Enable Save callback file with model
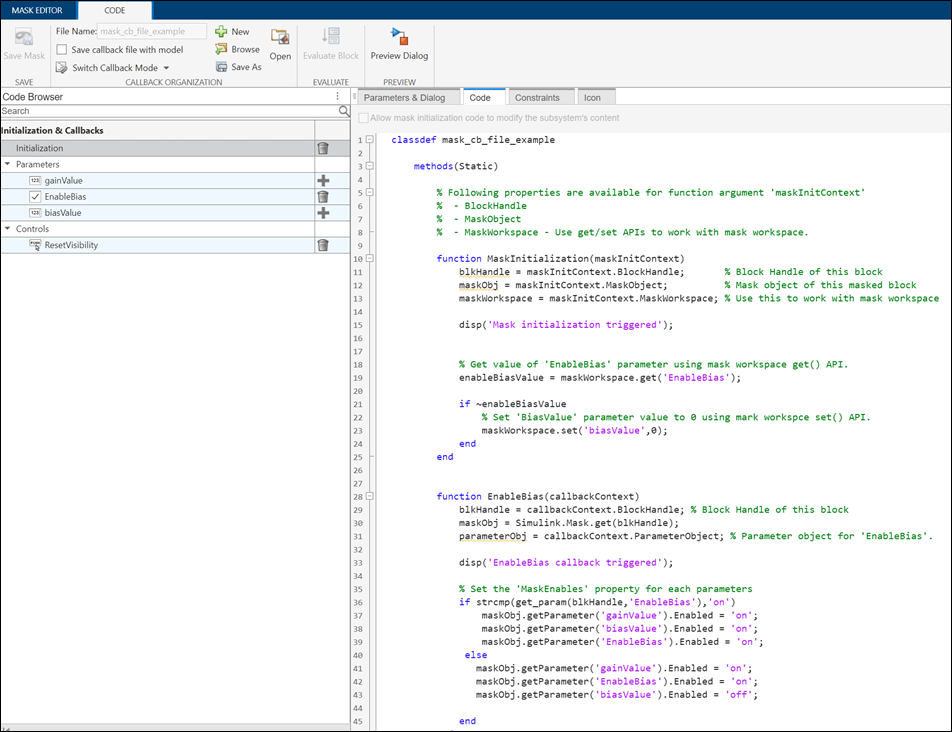Image resolution: width=952 pixels, height=732 pixels. tap(62, 50)
